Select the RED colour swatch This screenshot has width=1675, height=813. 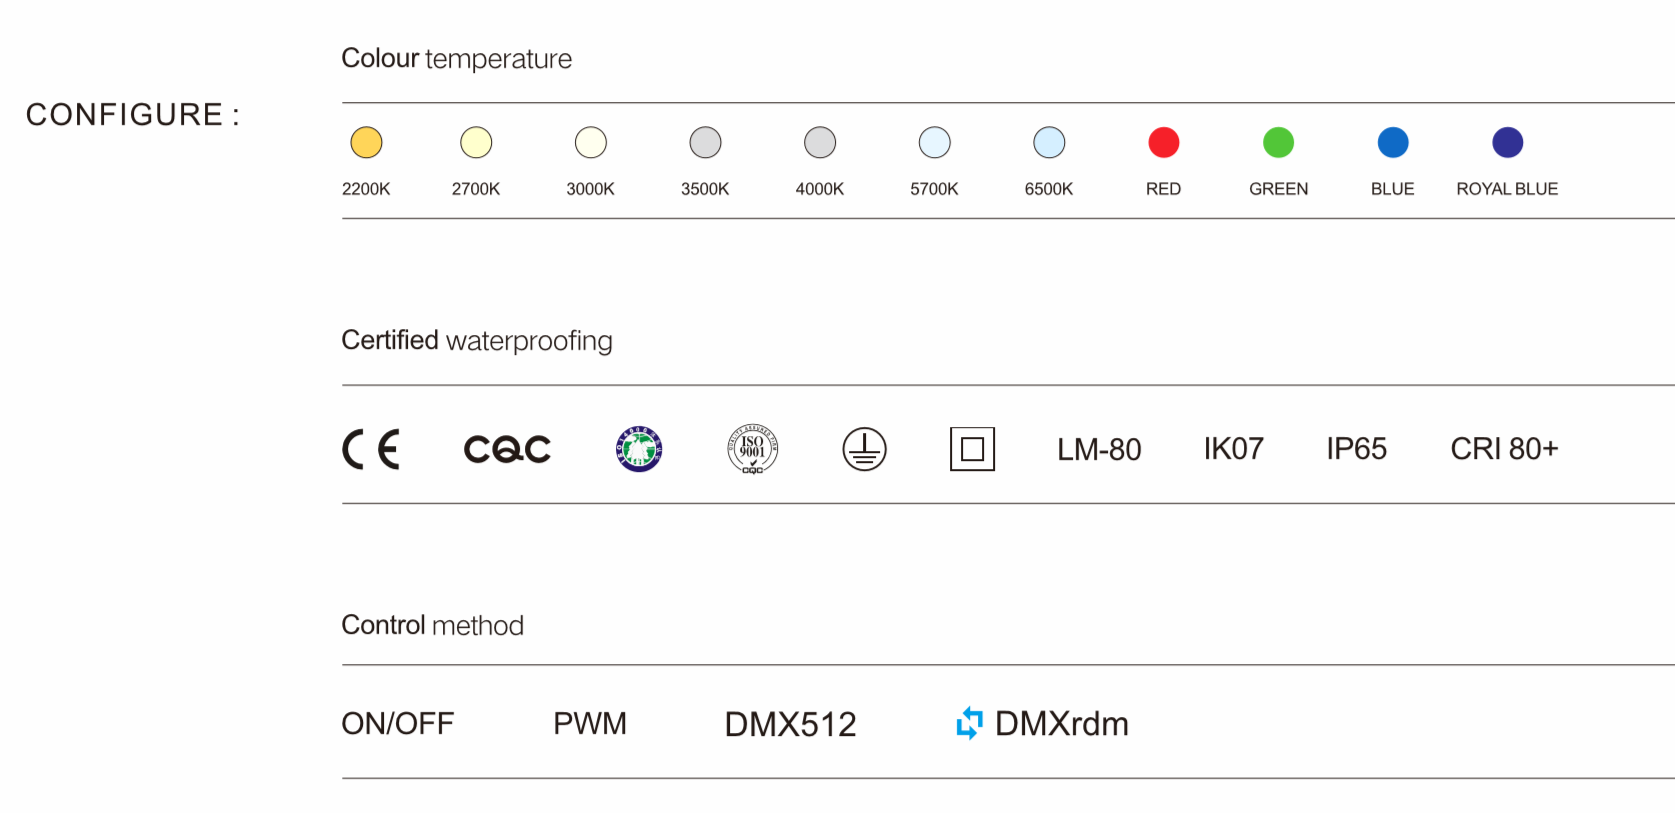point(1164,142)
